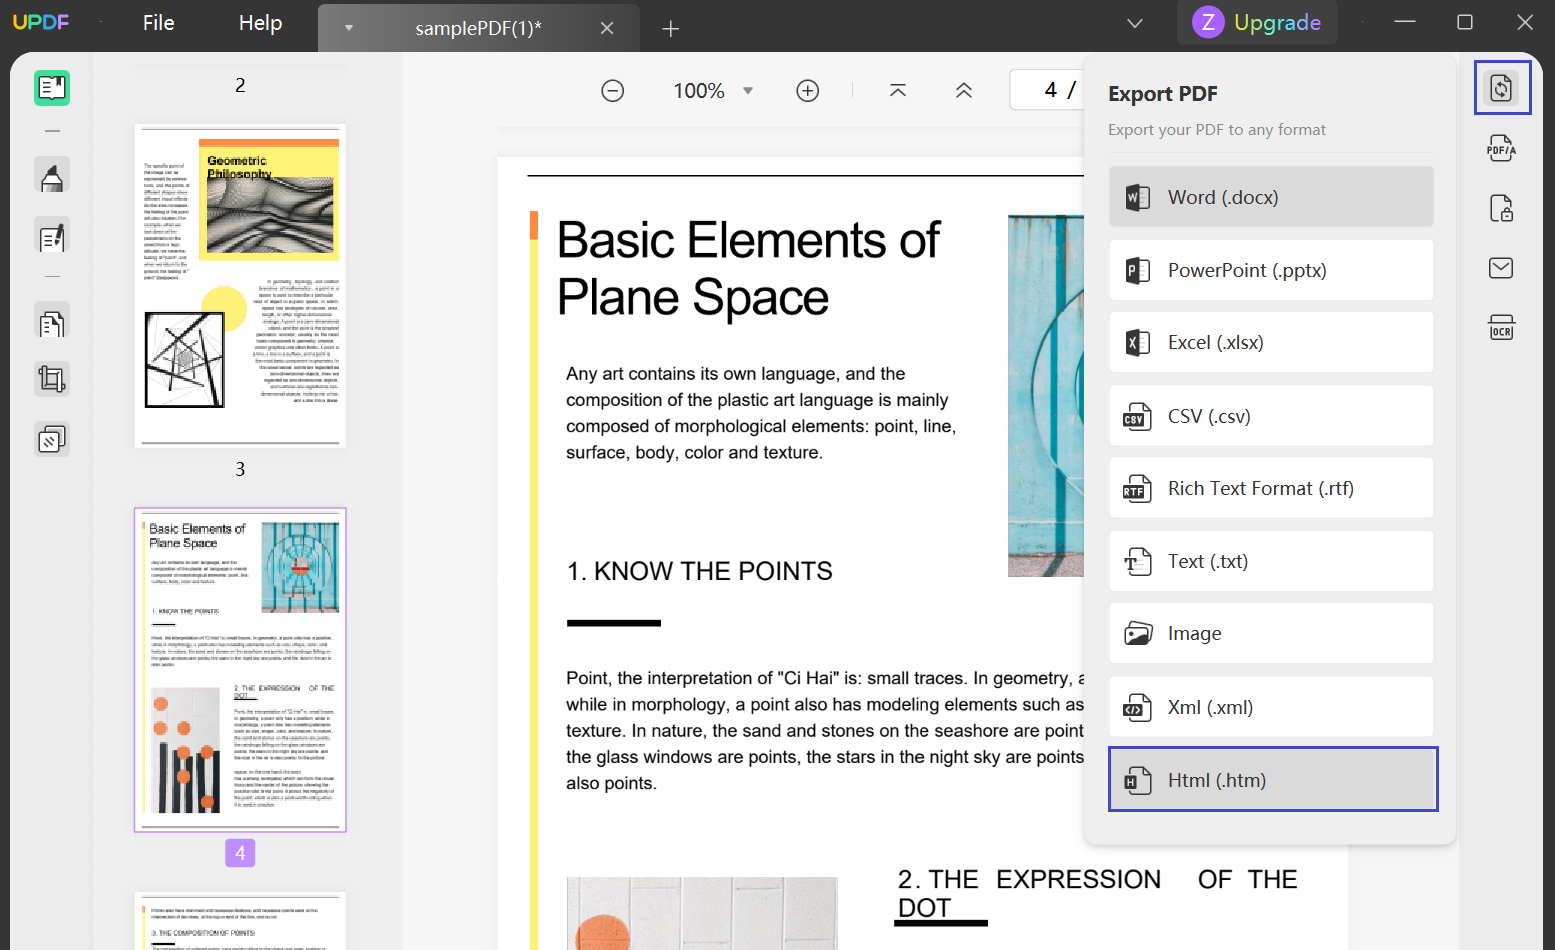Export to Rich Text Format (.rtf)

1271,488
